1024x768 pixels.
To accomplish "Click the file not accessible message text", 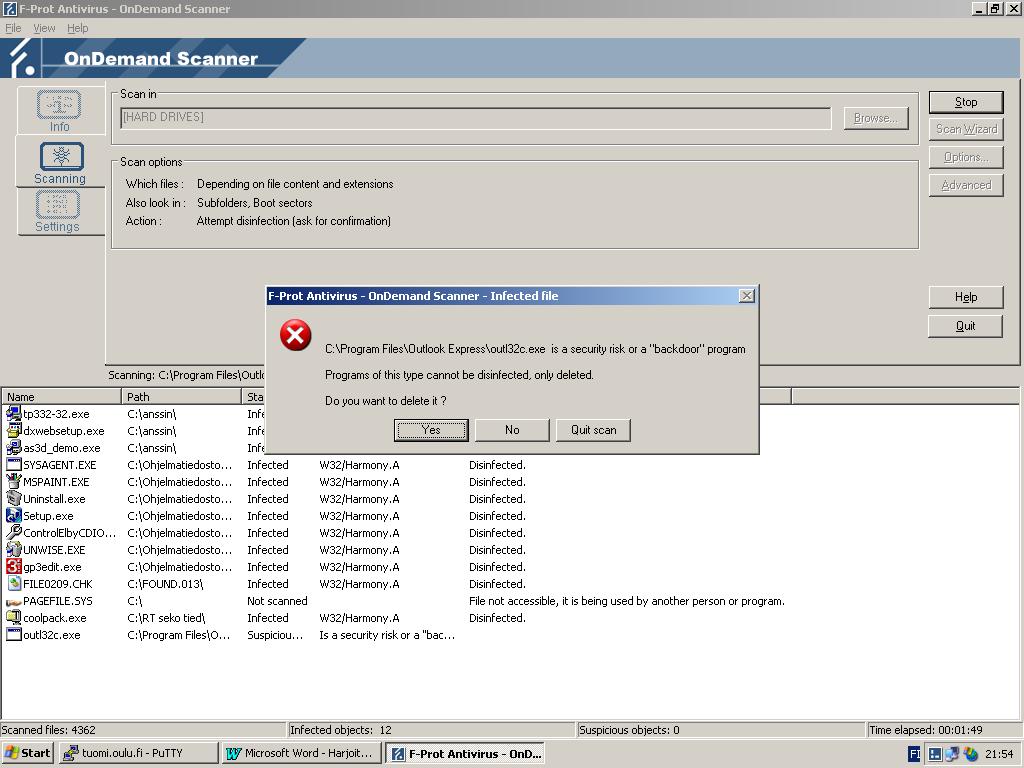I will [x=627, y=601].
